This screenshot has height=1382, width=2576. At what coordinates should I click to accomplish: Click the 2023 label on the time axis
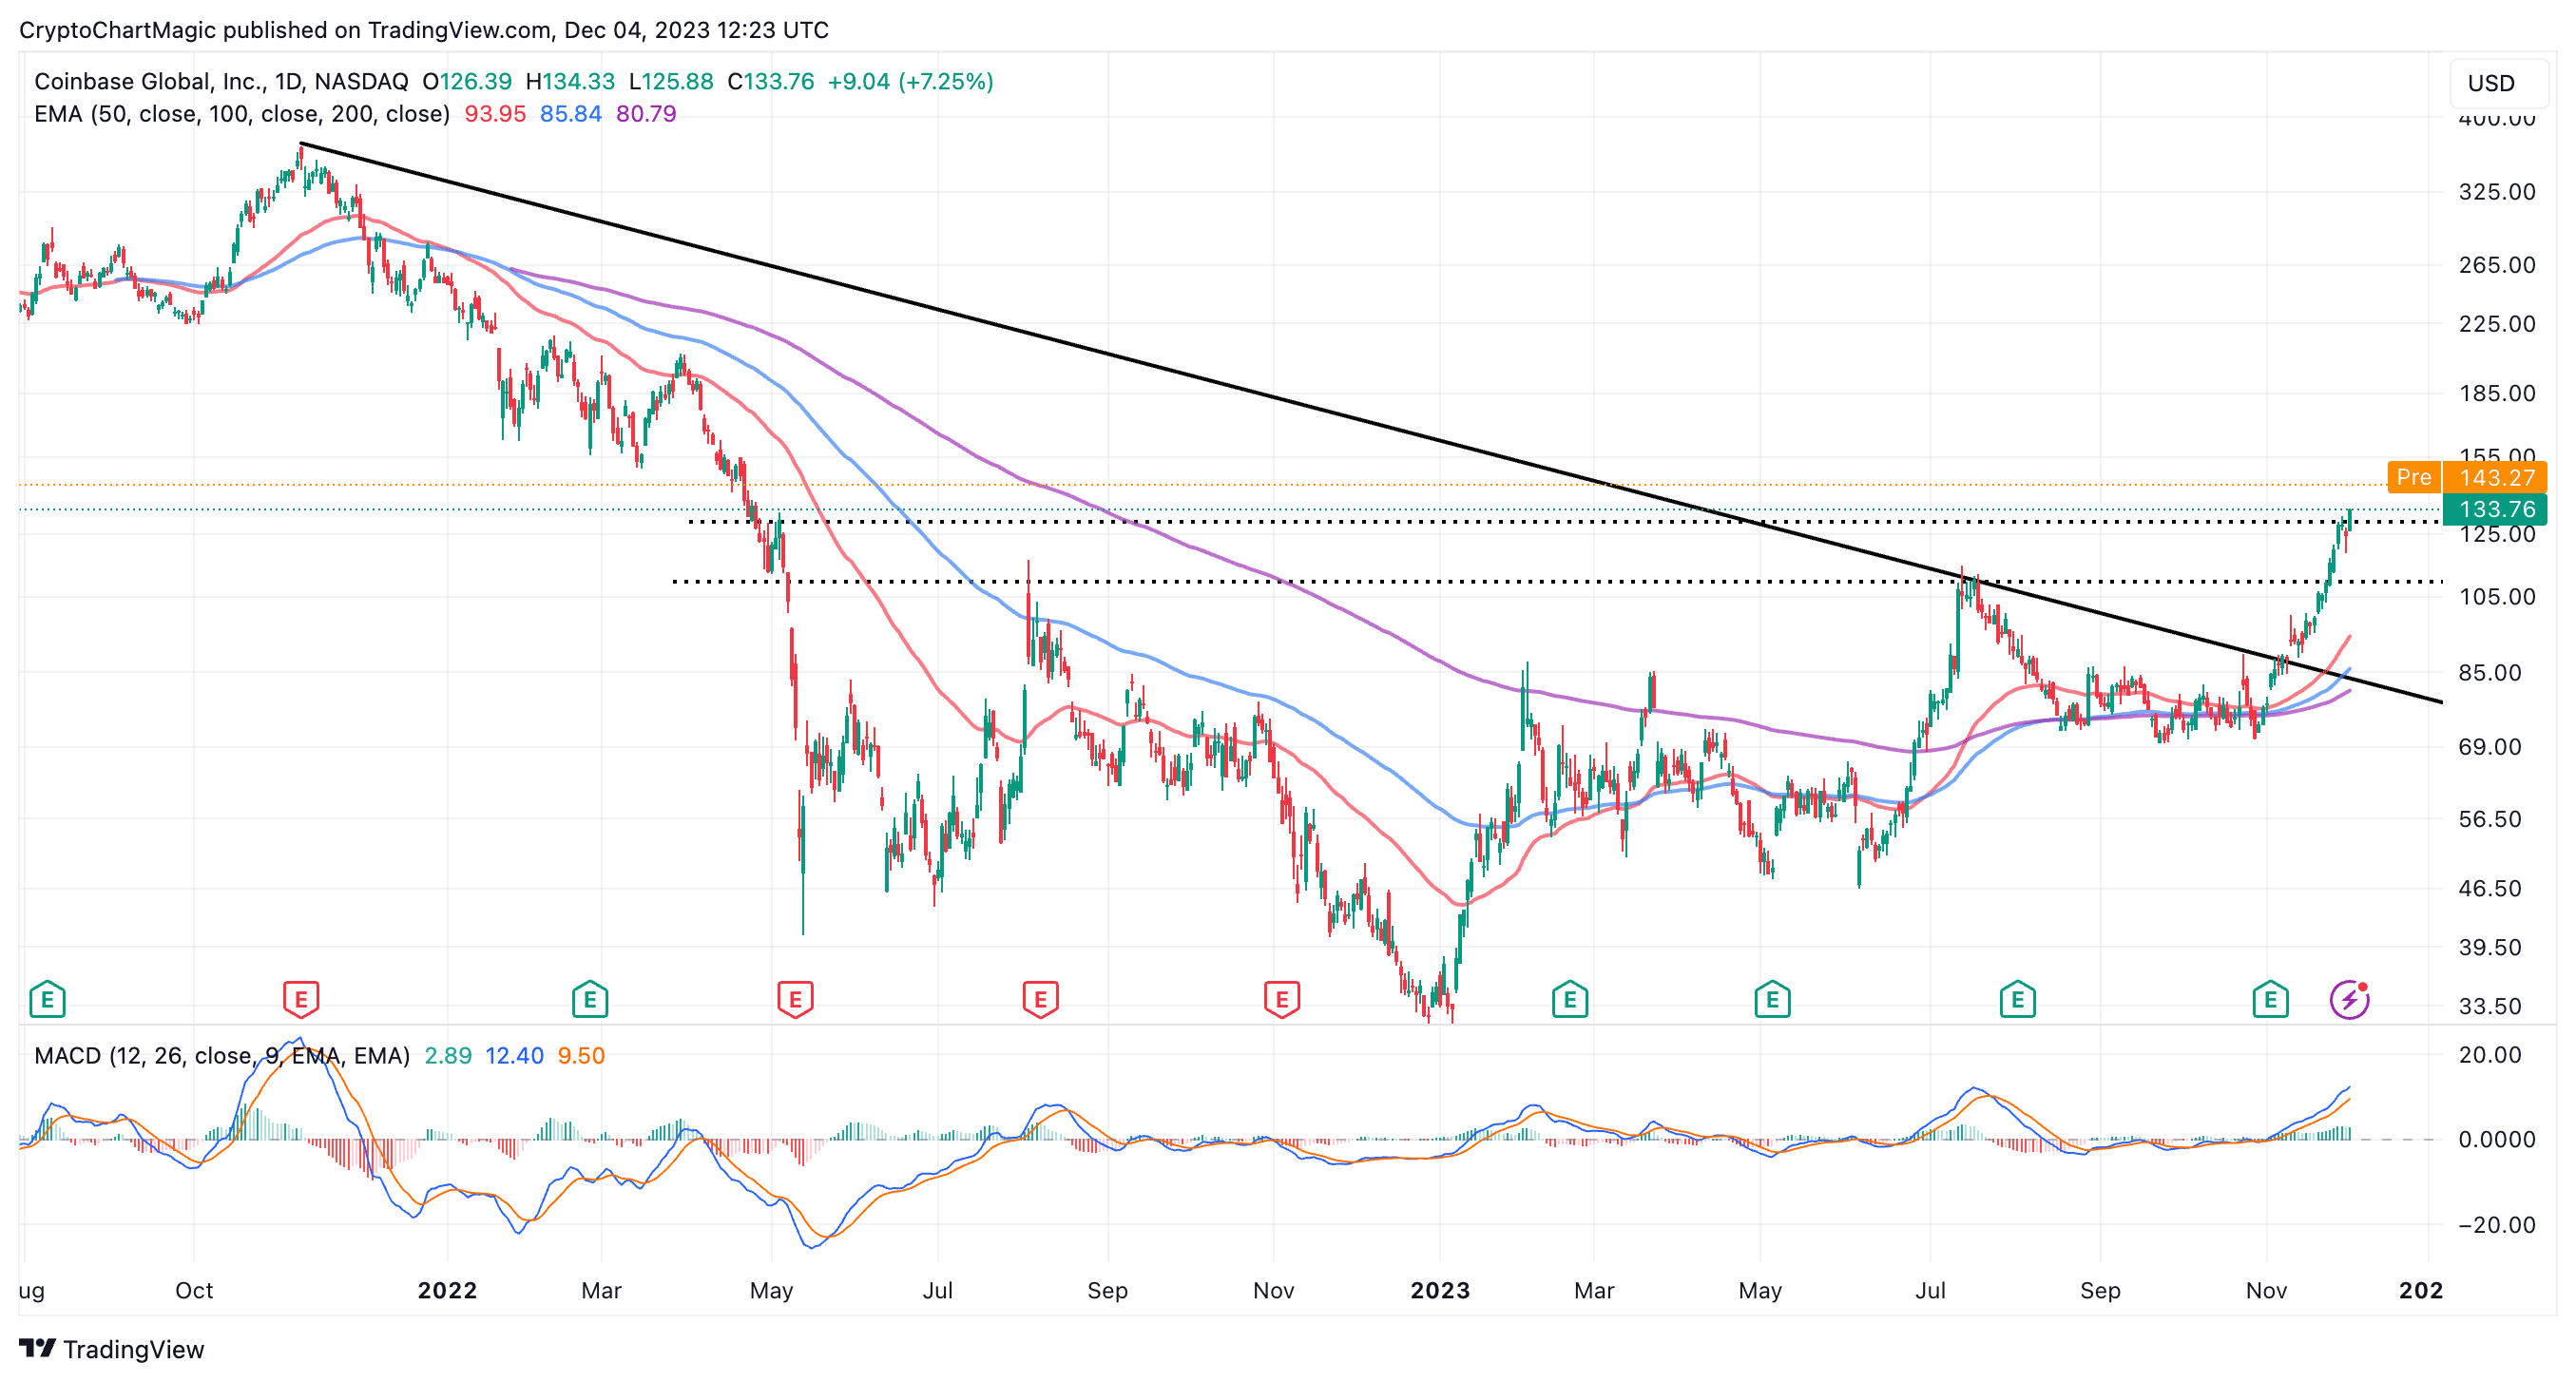click(x=1440, y=1290)
